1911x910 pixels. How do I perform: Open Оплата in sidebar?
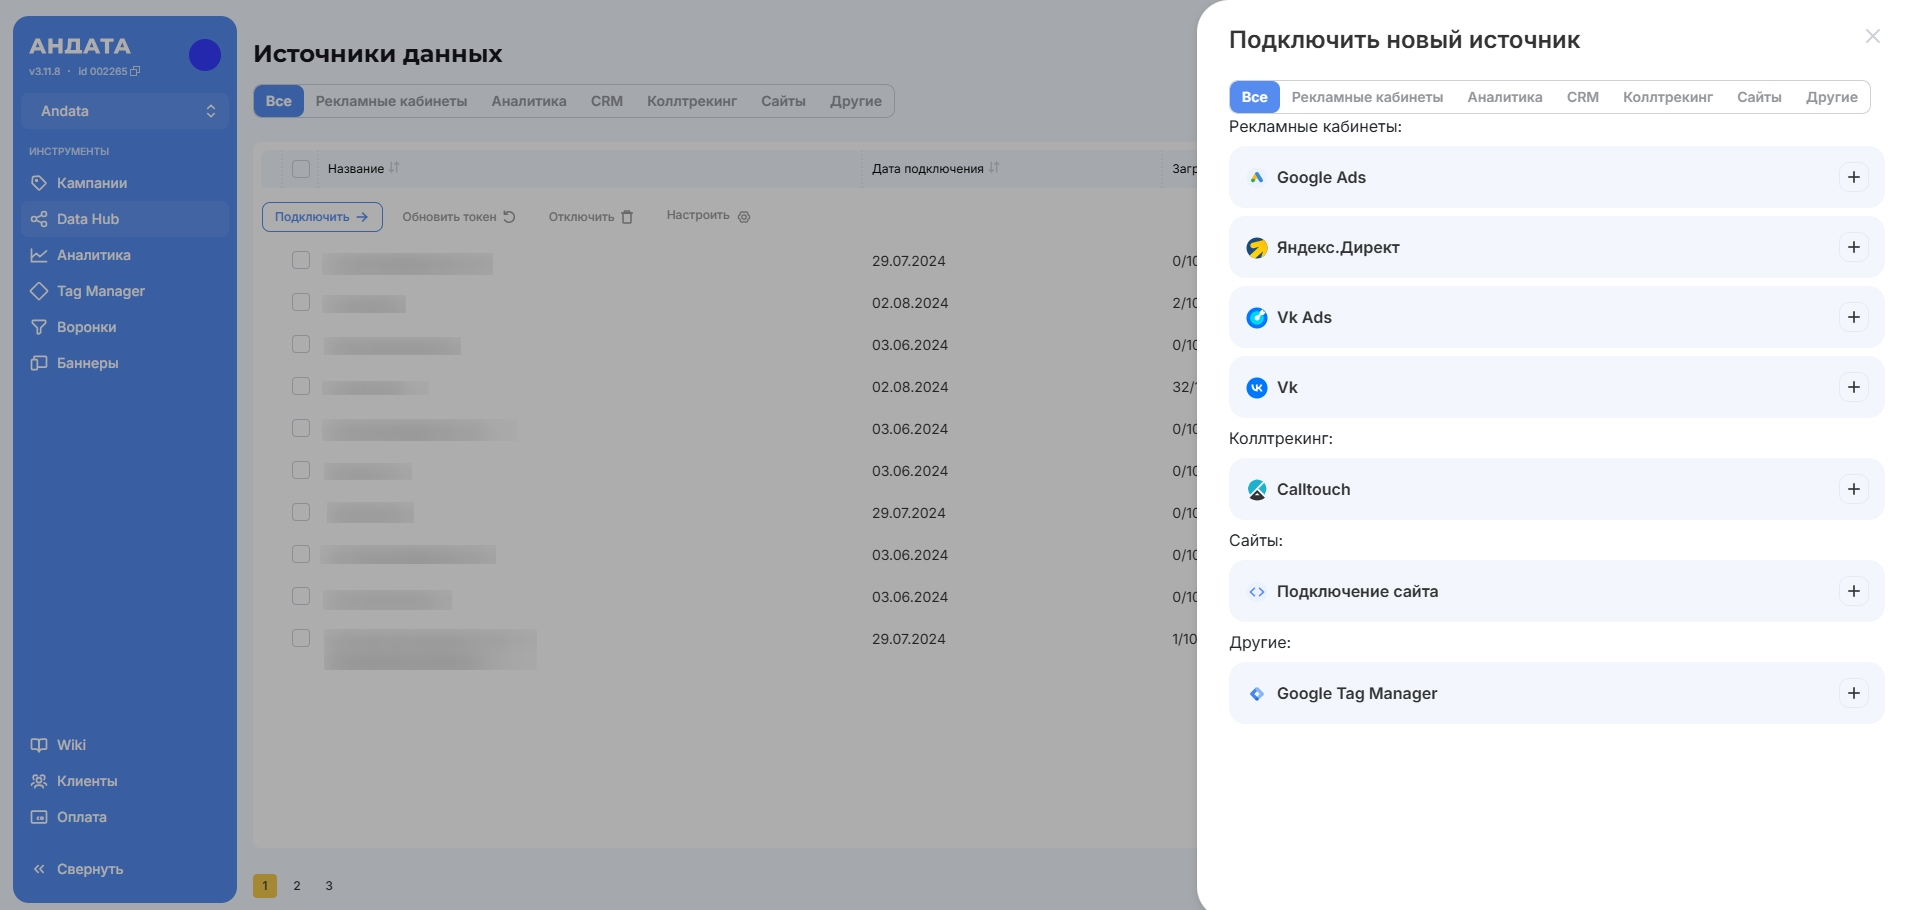coord(125,817)
